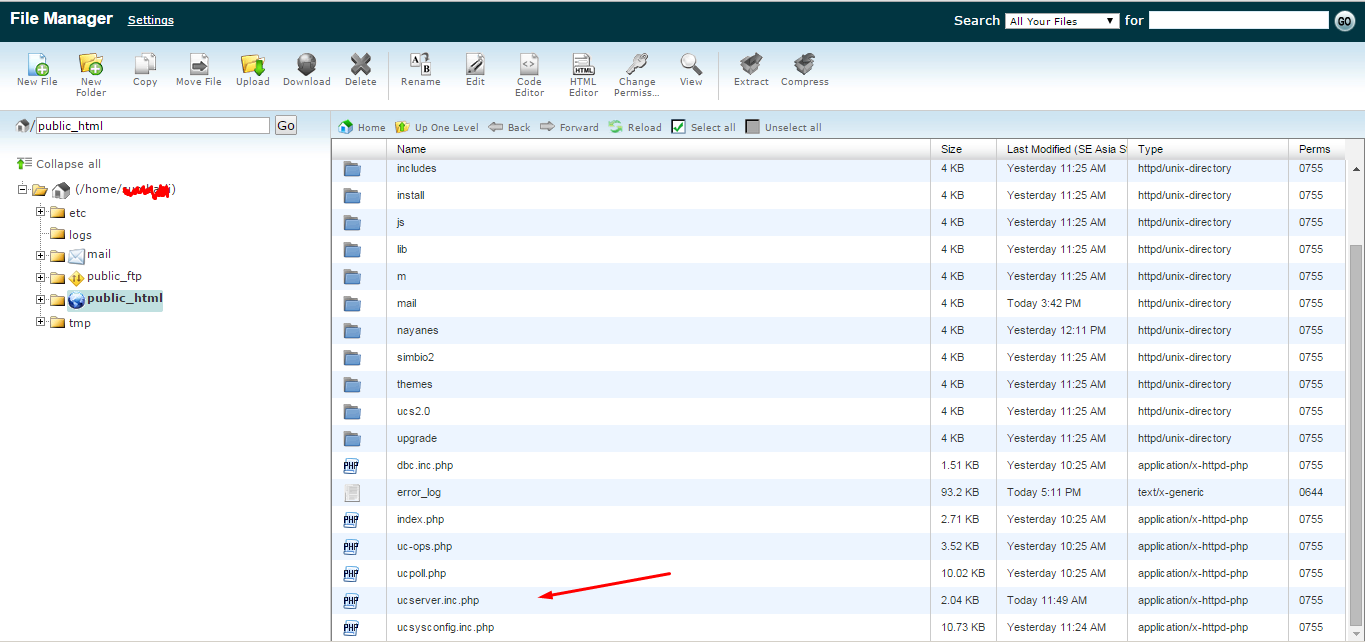The width and height of the screenshot is (1365, 642).
Task: Select the dbc.inc.php file
Action: (x=839, y=465)
